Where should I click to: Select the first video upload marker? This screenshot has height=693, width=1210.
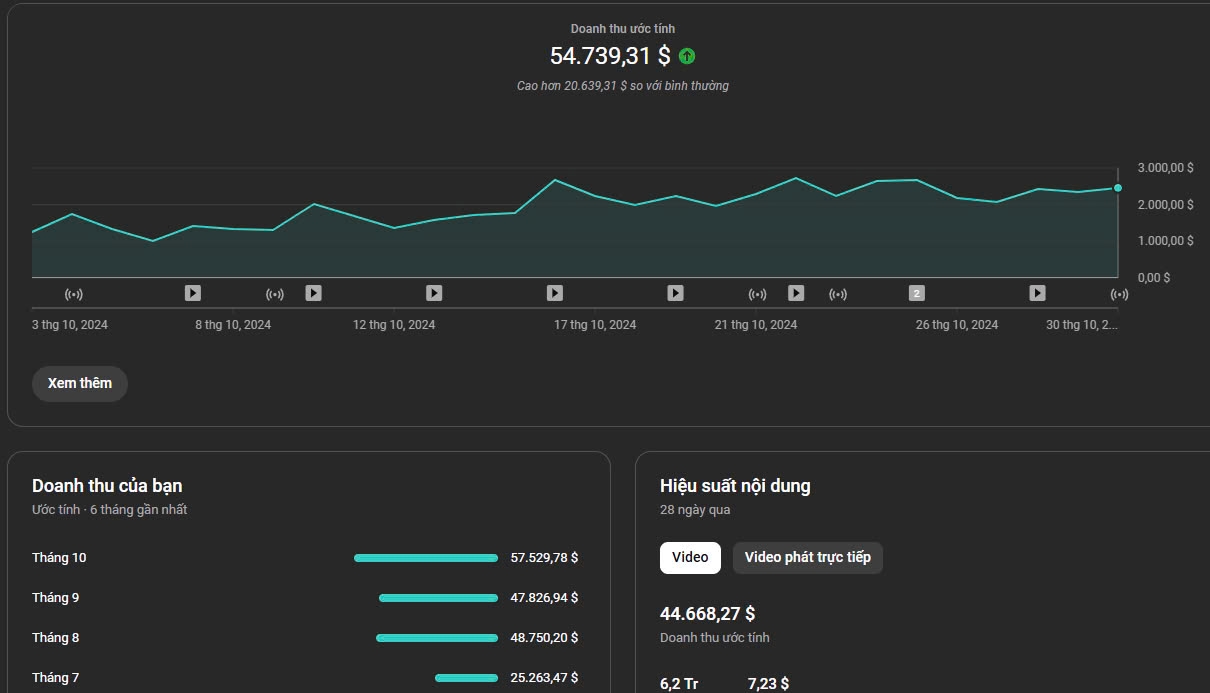pos(193,293)
